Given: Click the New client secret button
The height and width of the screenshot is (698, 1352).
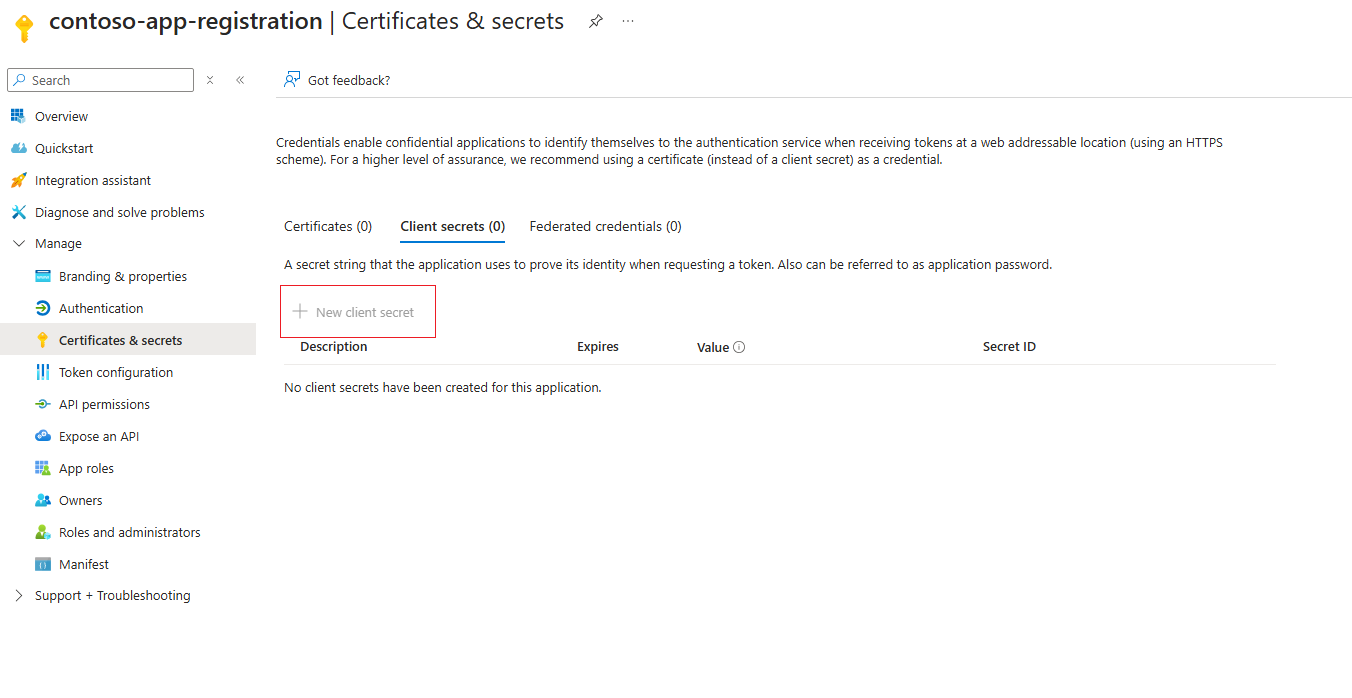Looking at the screenshot, I should [357, 312].
